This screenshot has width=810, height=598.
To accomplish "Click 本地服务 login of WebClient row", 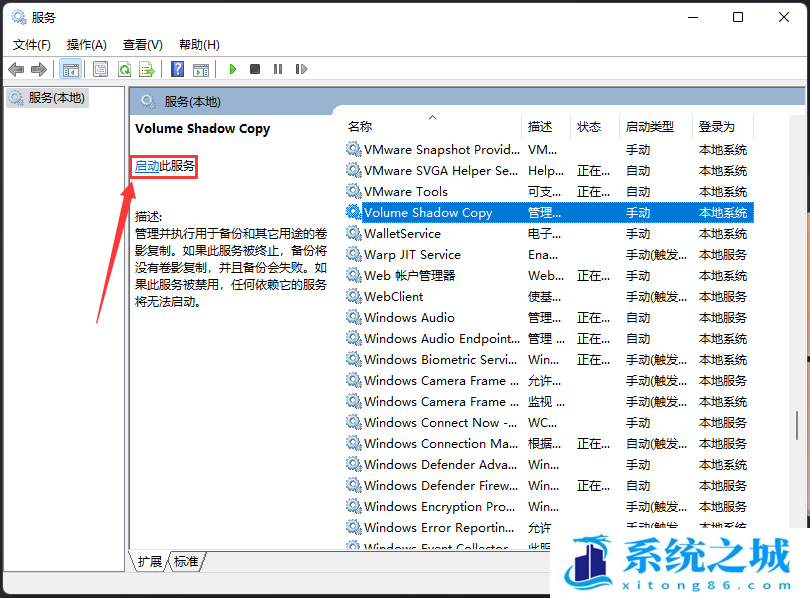I will tap(723, 296).
